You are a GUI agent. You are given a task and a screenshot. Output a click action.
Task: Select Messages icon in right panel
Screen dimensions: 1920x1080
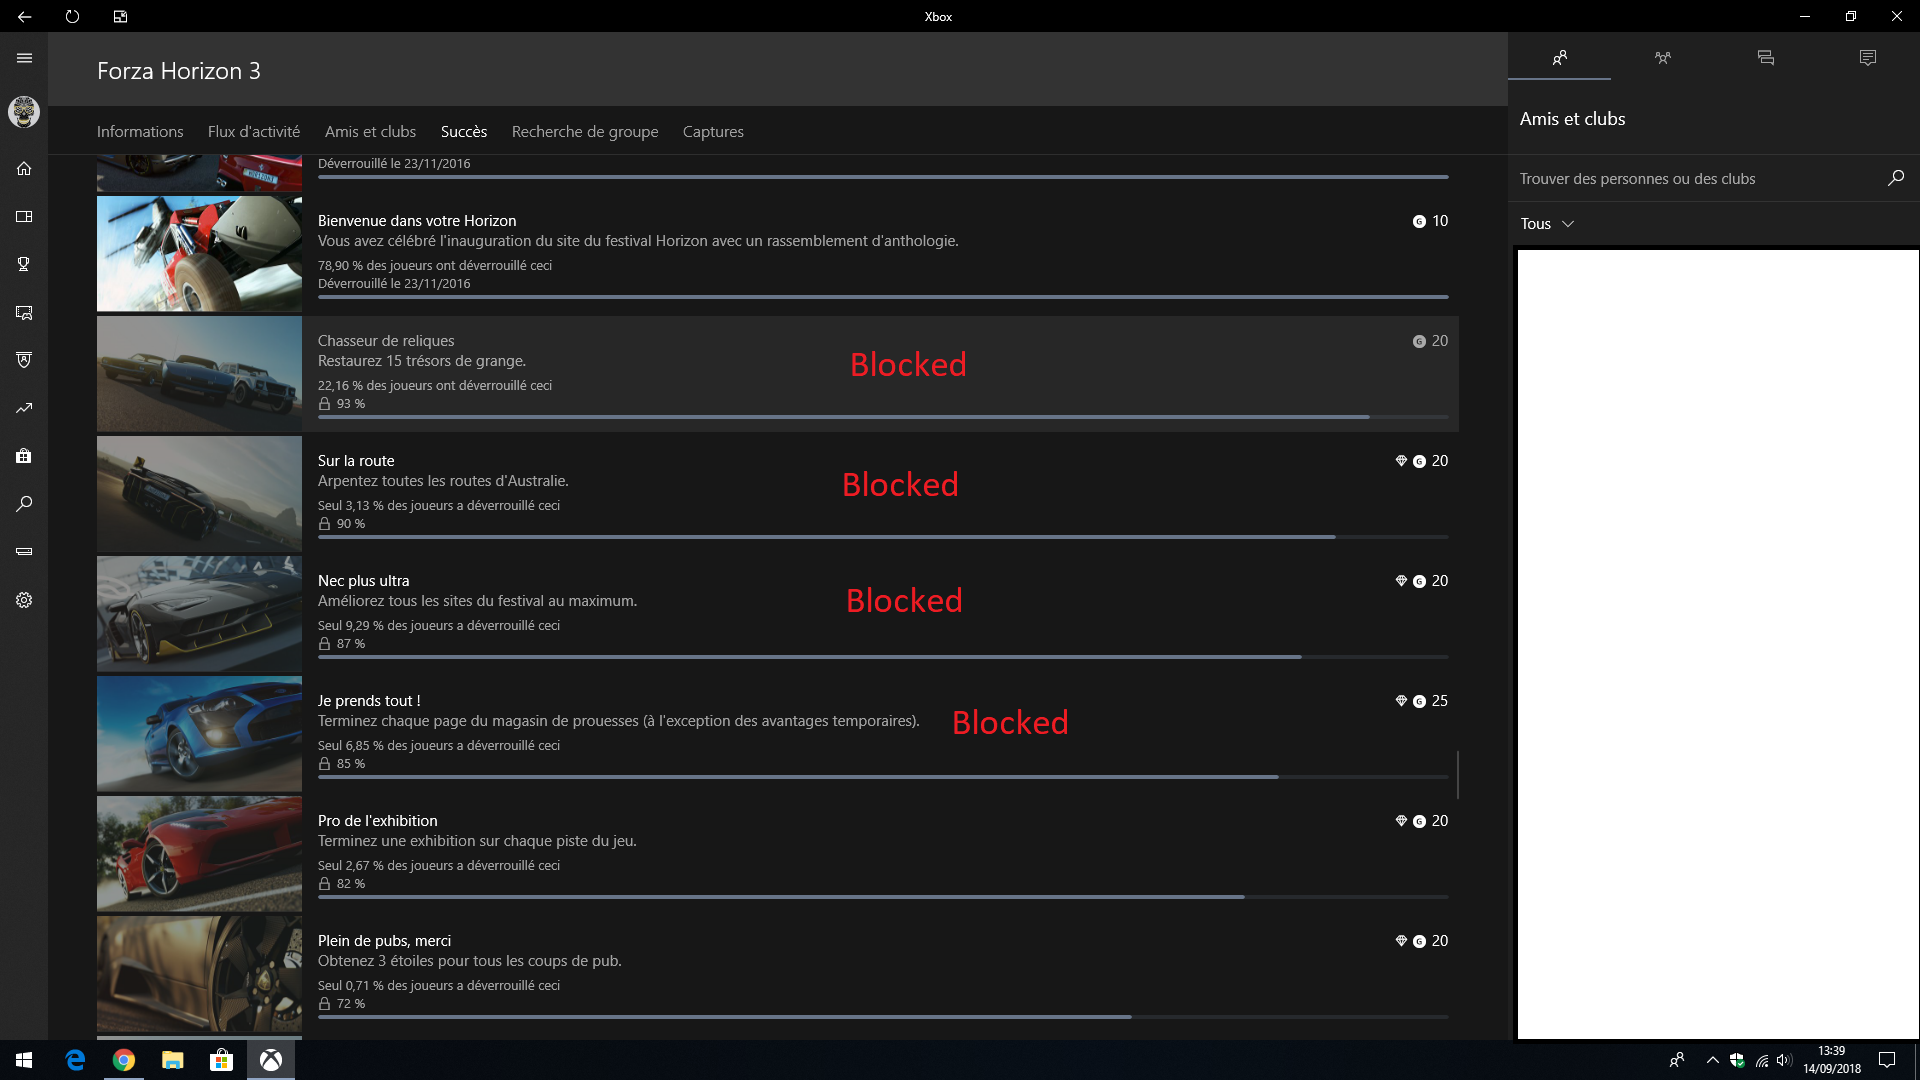pyautogui.click(x=1765, y=58)
